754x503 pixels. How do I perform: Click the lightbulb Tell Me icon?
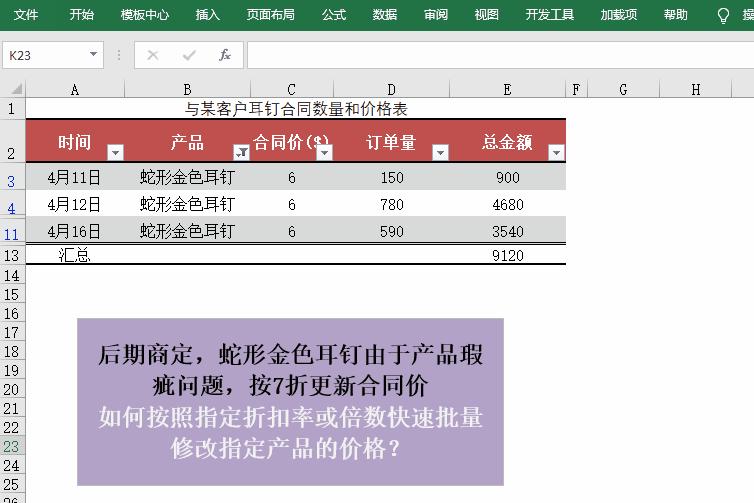(723, 16)
